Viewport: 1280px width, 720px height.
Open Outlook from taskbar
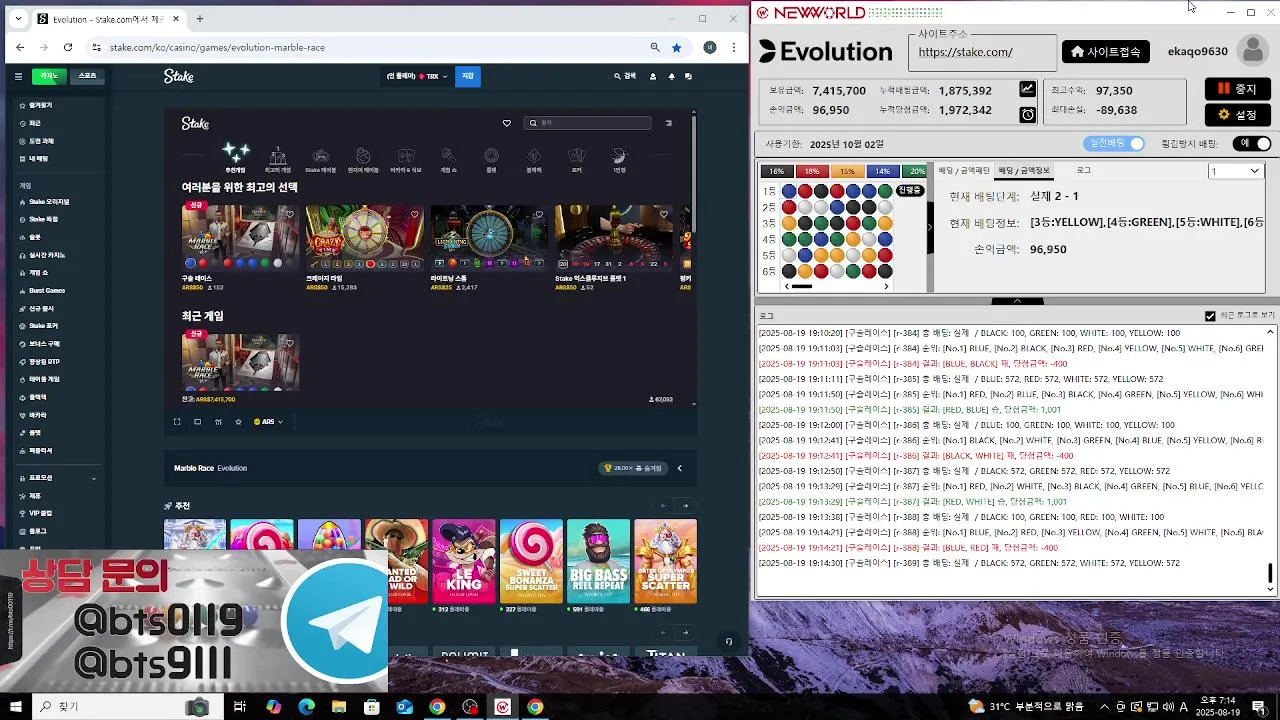click(x=405, y=707)
